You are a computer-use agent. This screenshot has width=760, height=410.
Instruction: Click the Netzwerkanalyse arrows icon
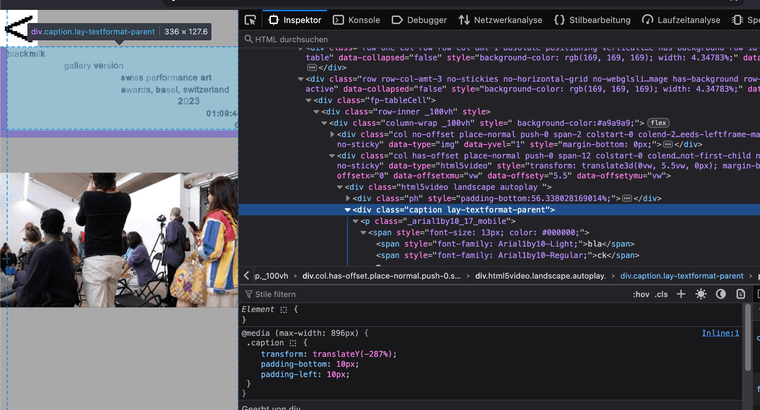point(464,20)
